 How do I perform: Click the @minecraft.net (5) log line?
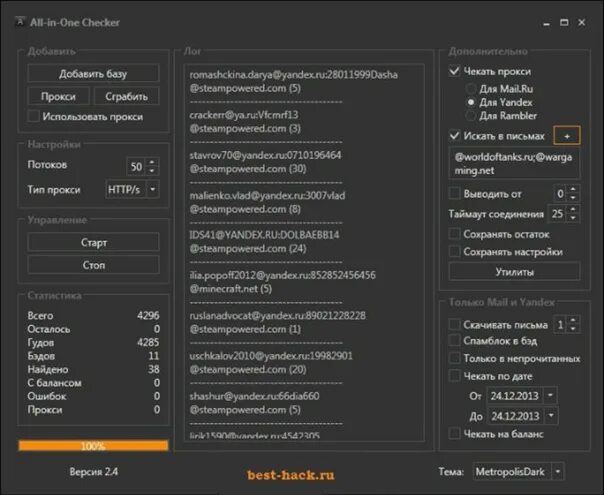click(x=231, y=289)
